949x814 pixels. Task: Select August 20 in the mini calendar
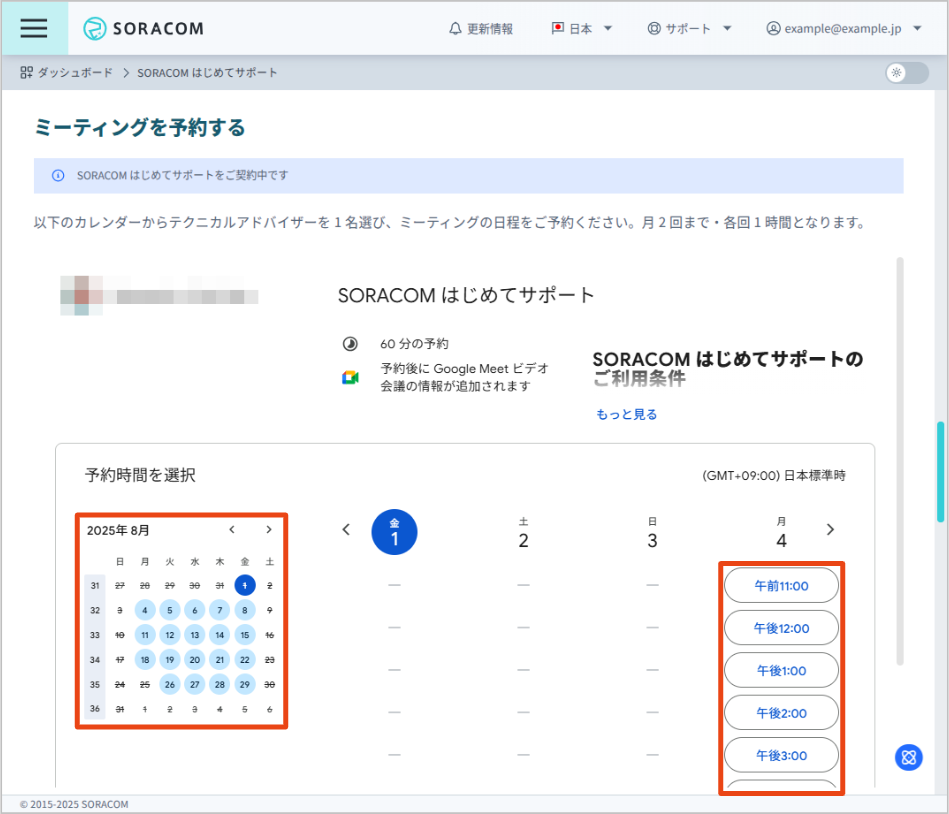click(195, 660)
